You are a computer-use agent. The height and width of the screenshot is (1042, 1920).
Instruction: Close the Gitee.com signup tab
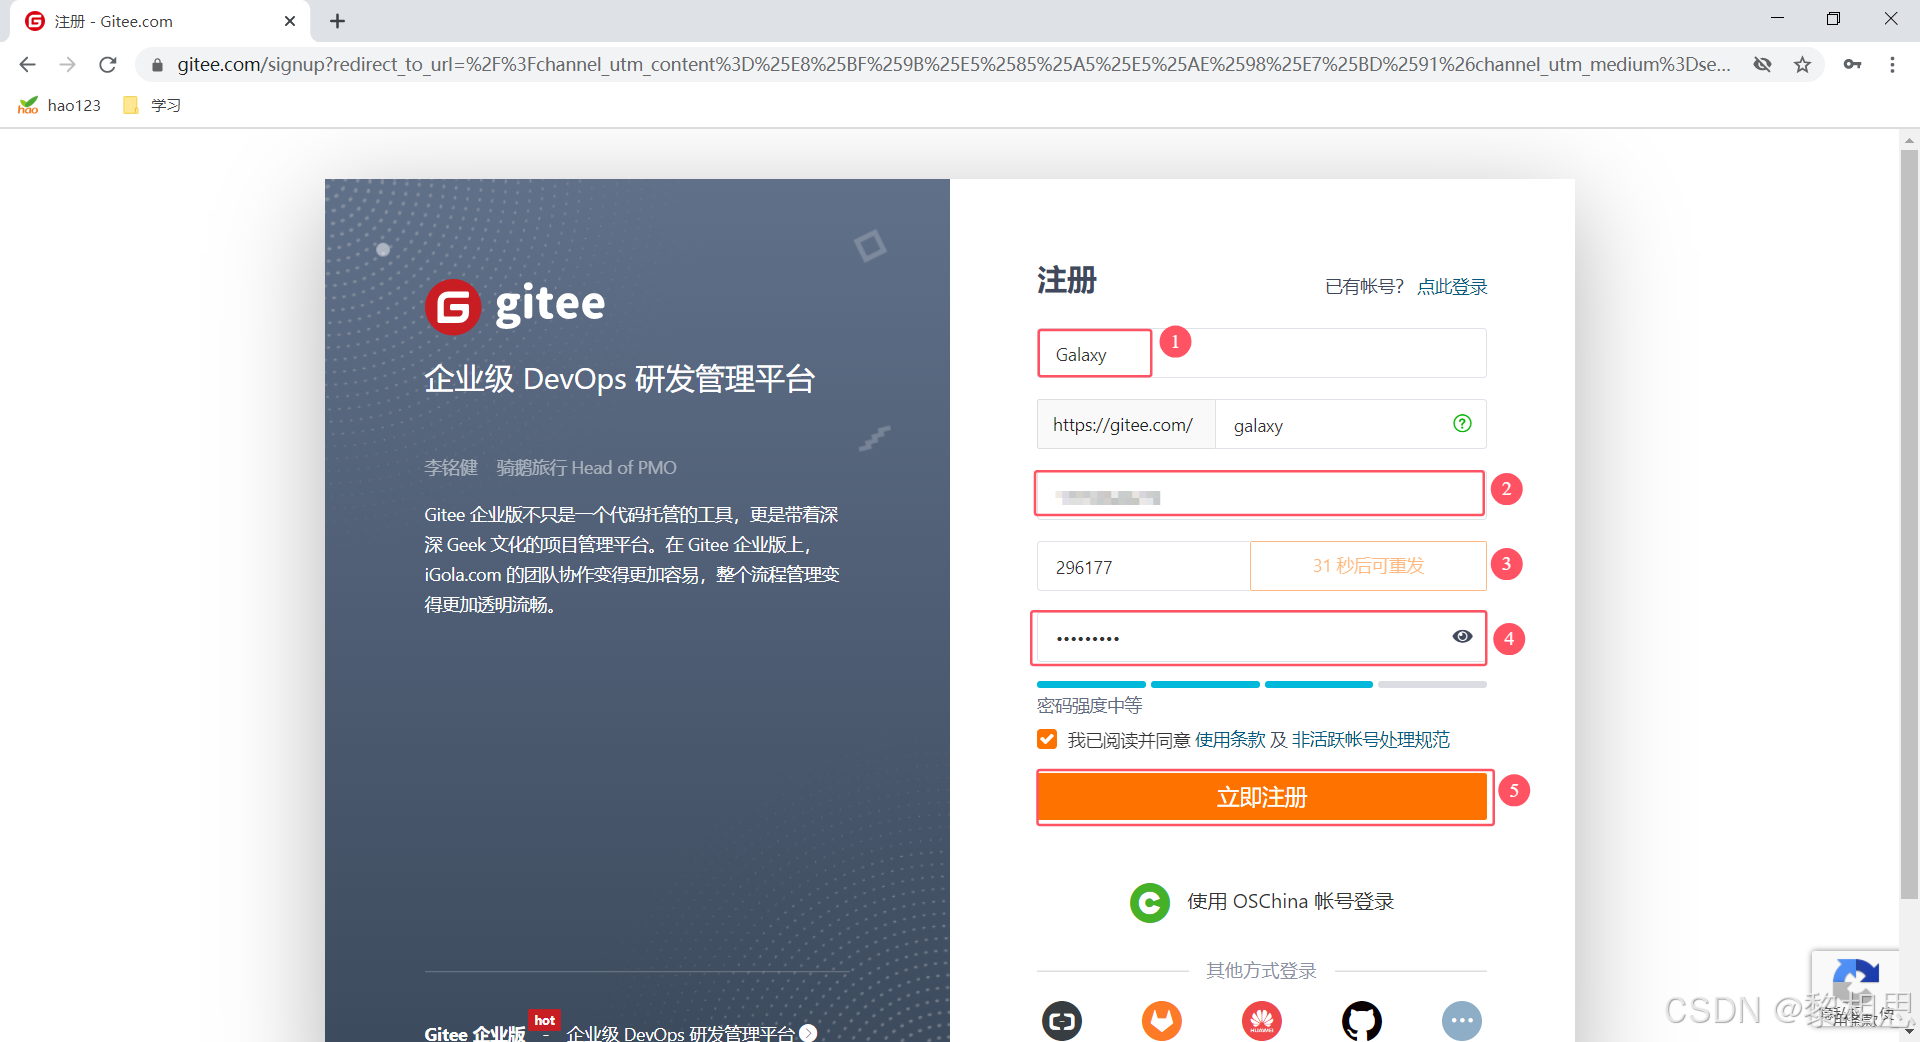[x=290, y=21]
